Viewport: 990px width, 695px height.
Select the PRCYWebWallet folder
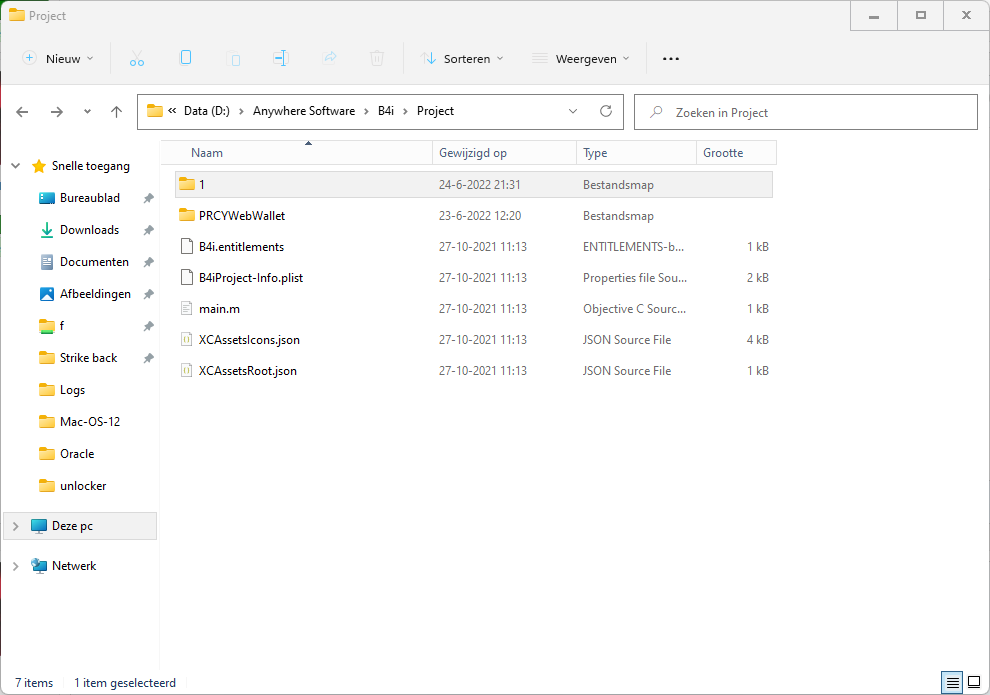click(x=241, y=216)
